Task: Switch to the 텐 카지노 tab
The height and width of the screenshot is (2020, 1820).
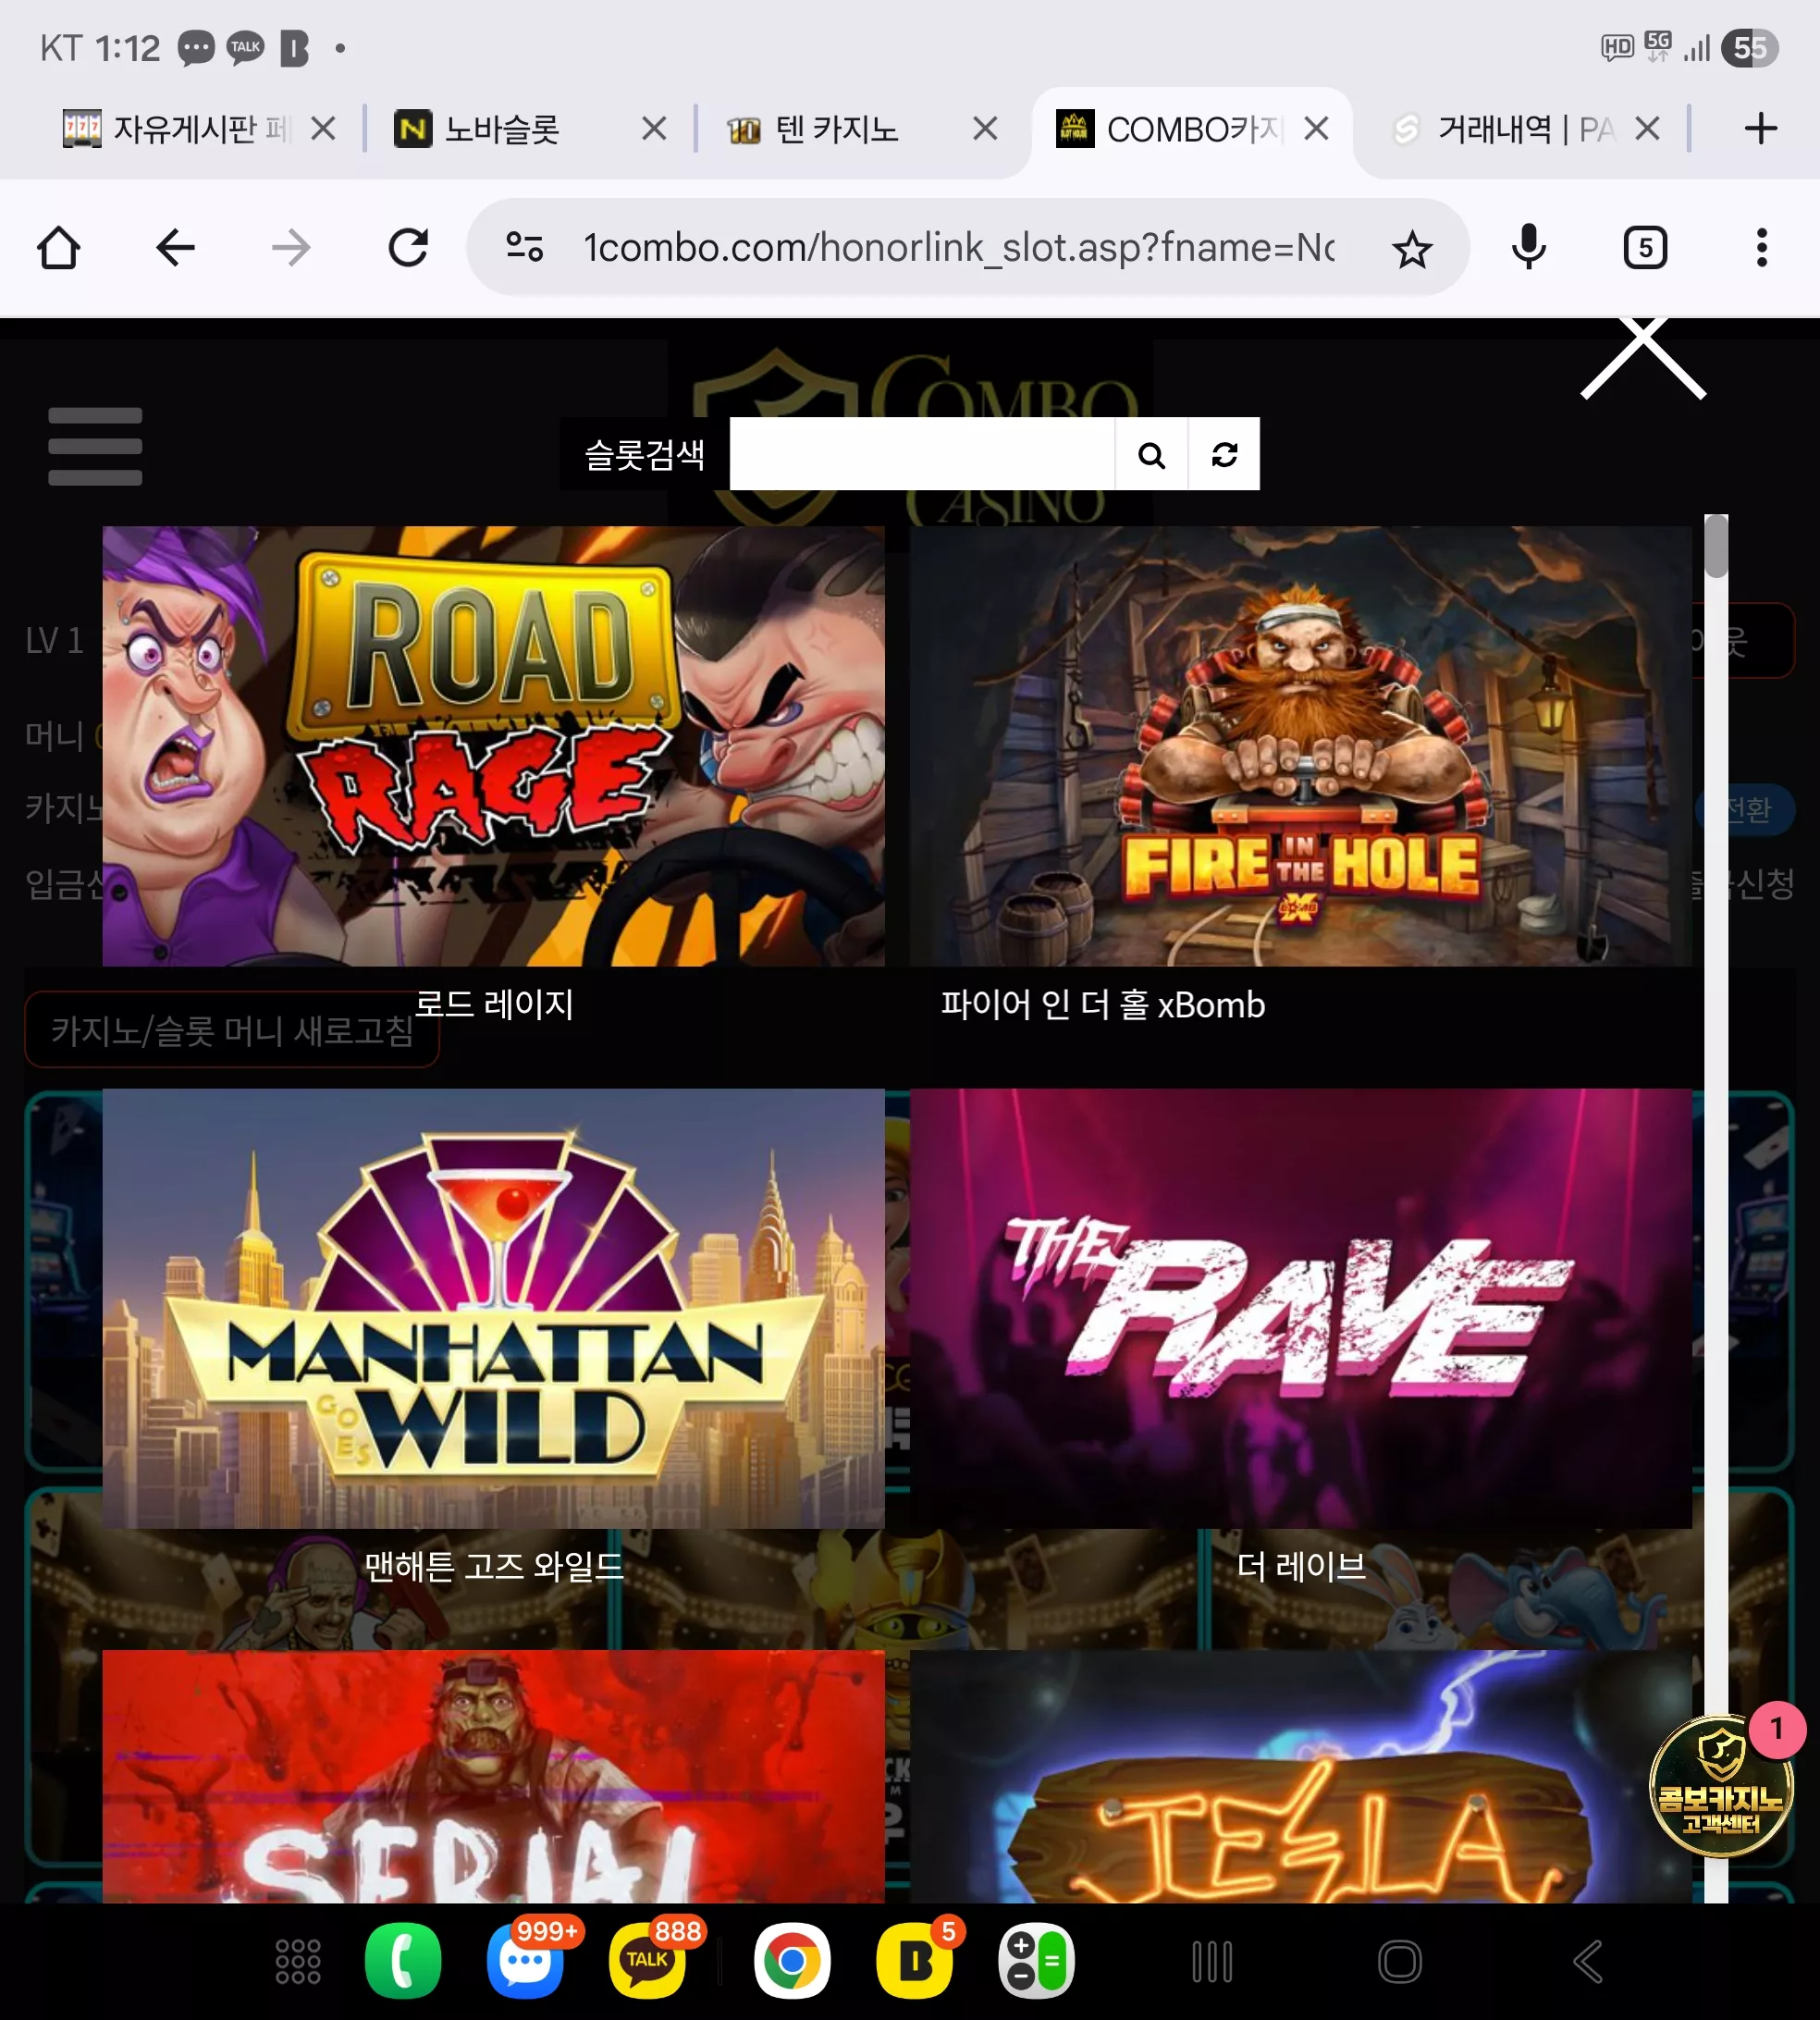Action: [x=836, y=129]
